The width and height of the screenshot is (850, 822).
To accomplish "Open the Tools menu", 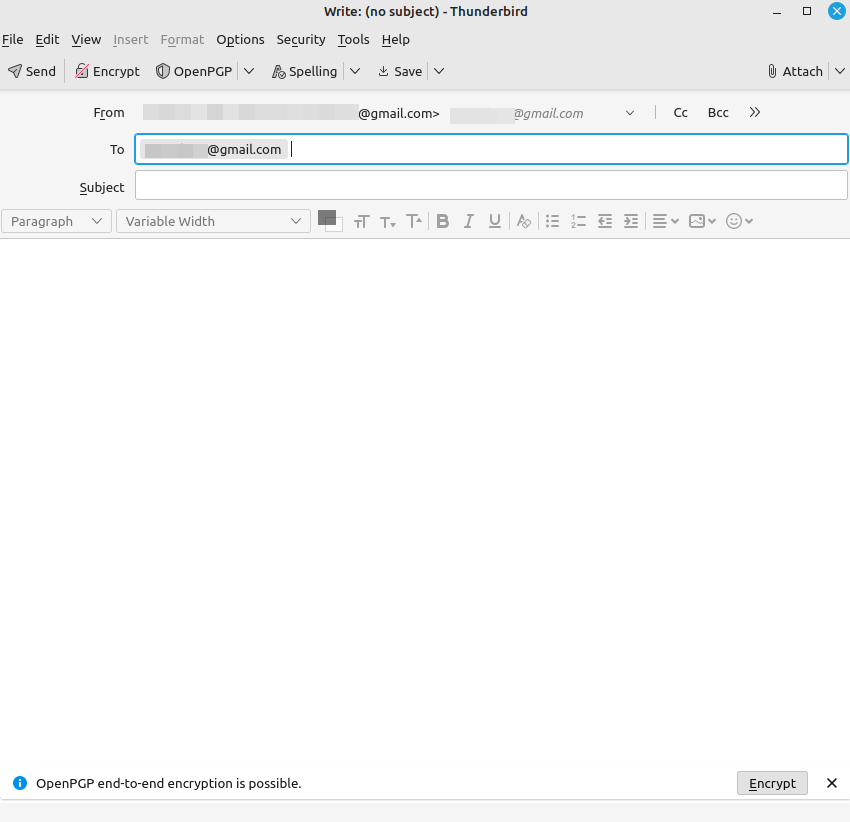I will 353,40.
